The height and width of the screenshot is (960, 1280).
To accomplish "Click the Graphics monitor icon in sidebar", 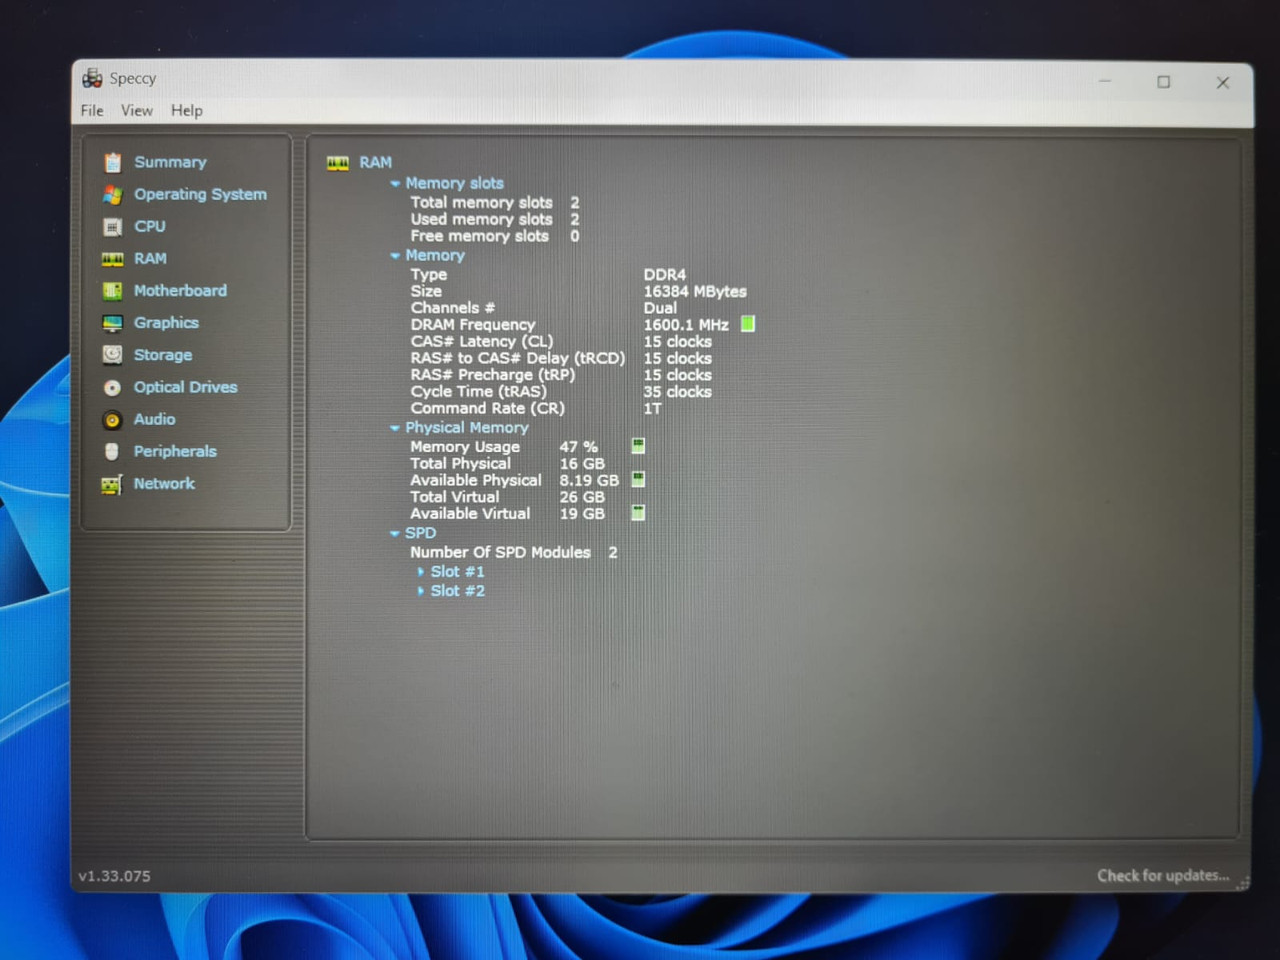I will pos(112,323).
